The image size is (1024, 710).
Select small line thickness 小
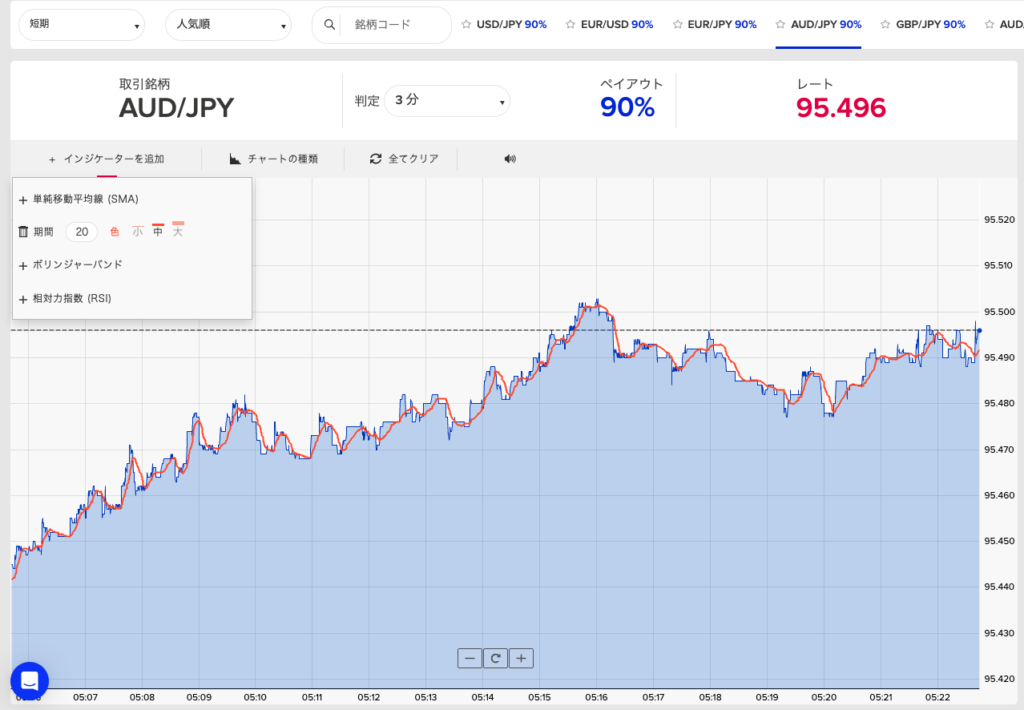point(137,232)
